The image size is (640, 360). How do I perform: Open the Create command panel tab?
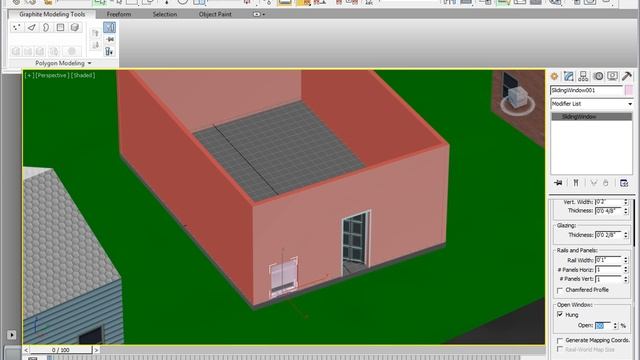pos(554,76)
